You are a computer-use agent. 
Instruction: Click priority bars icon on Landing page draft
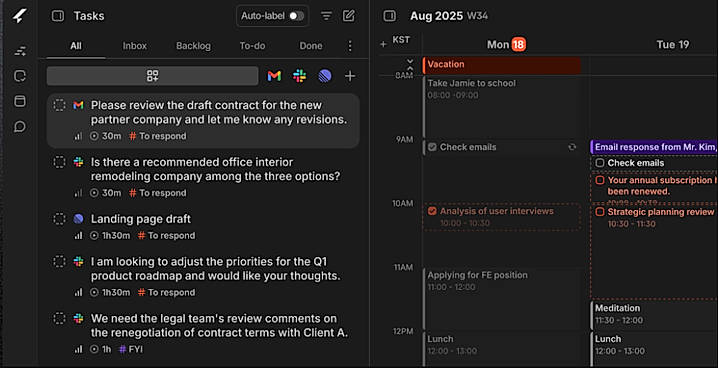point(78,235)
